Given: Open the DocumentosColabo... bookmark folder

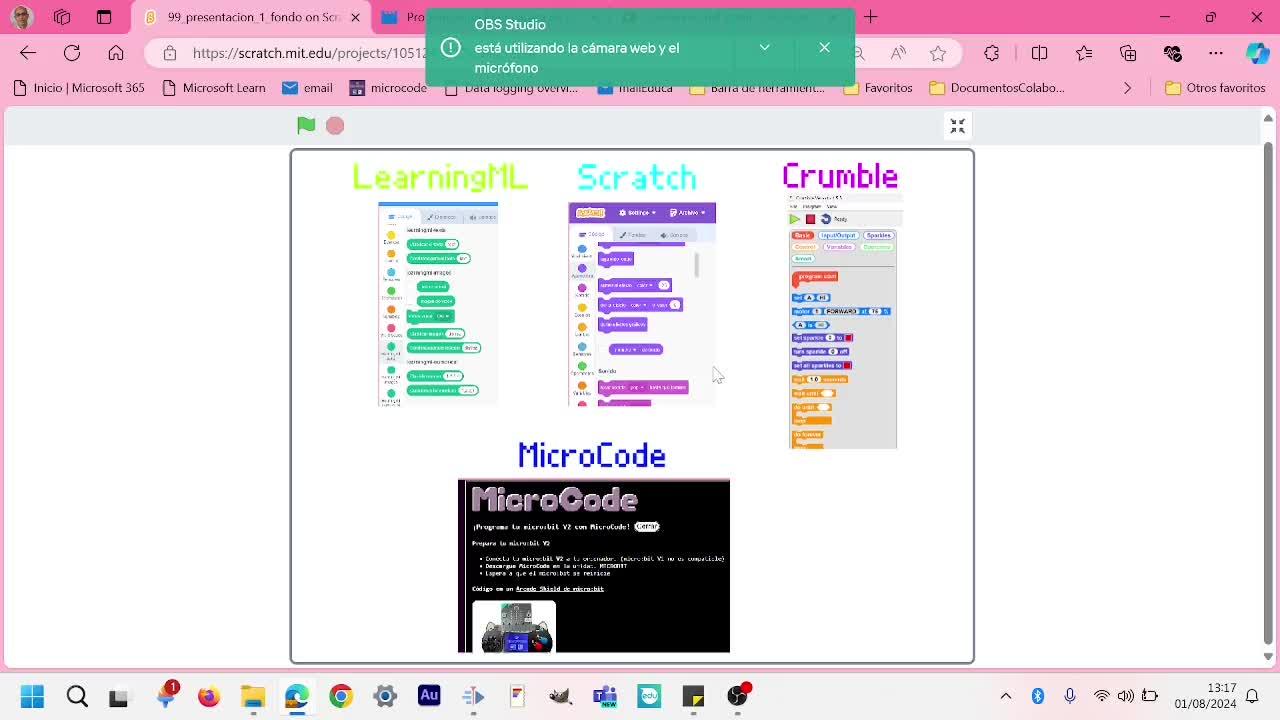Looking at the screenshot, I should [x=997, y=88].
